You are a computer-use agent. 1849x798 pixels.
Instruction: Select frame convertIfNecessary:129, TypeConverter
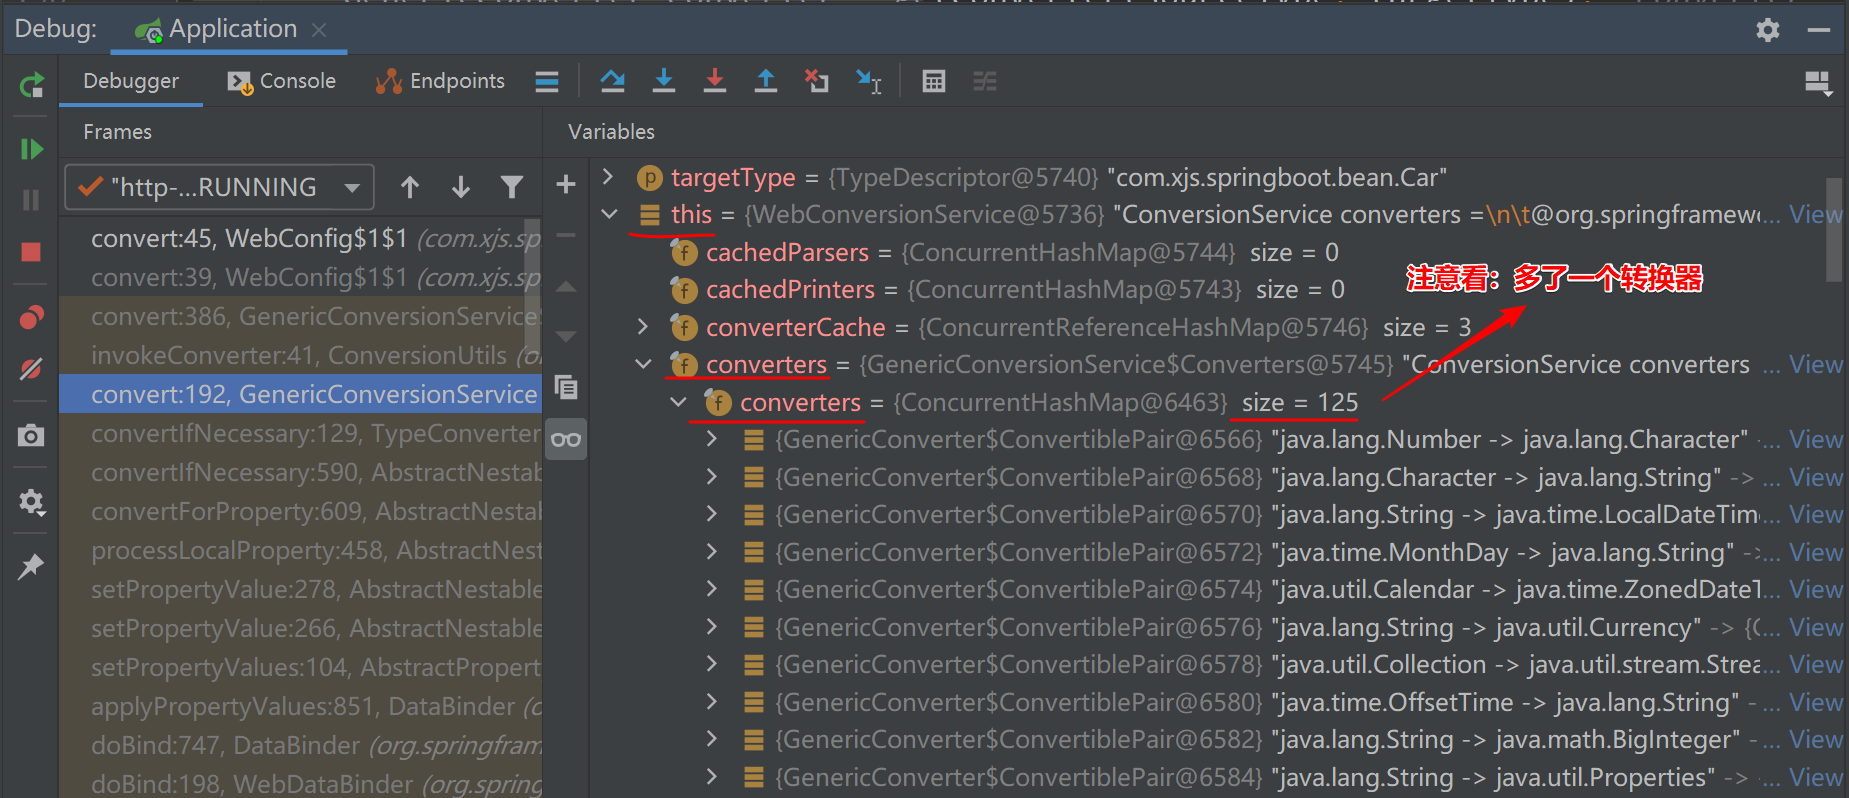pyautogui.click(x=300, y=433)
